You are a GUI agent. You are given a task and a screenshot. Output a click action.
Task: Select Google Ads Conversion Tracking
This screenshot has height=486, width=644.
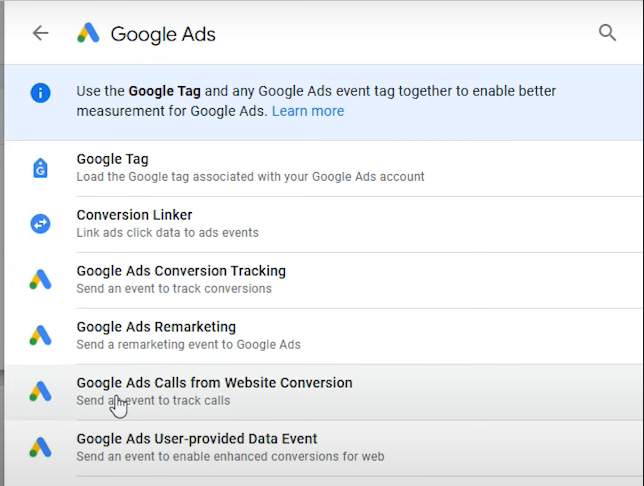(324, 280)
